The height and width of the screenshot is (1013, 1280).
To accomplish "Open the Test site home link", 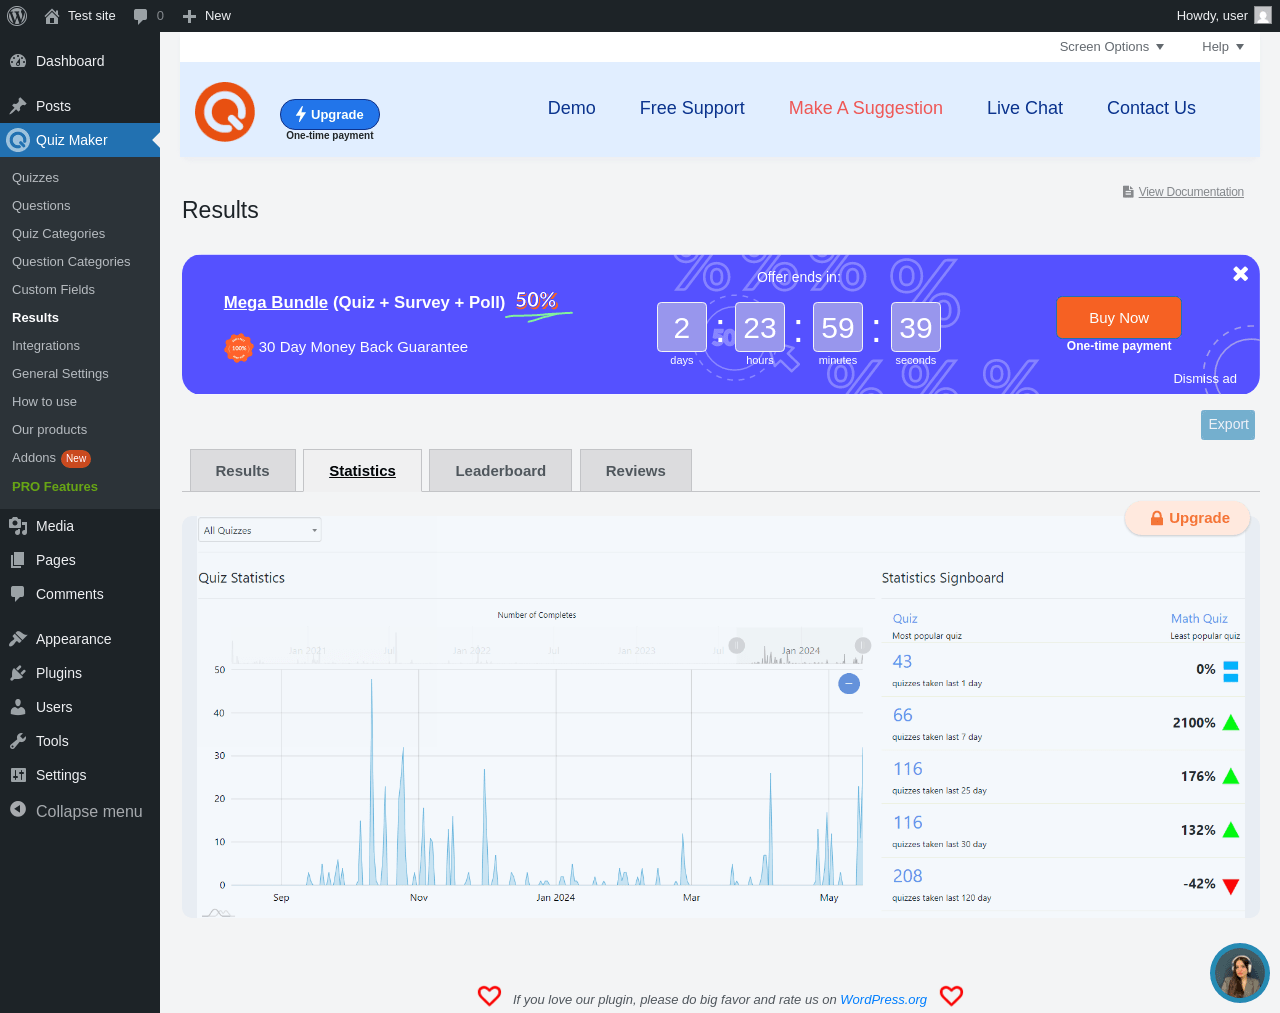I will (x=80, y=16).
